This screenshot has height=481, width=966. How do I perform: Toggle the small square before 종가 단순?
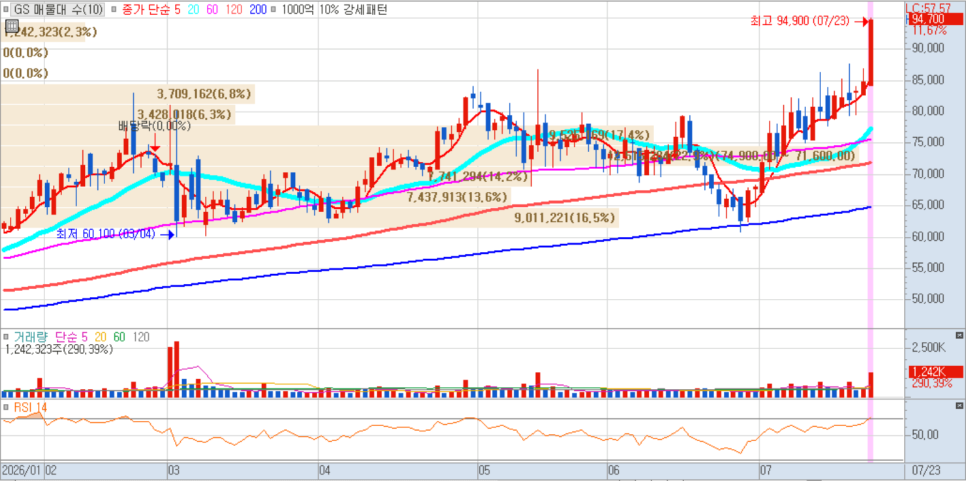114,9
